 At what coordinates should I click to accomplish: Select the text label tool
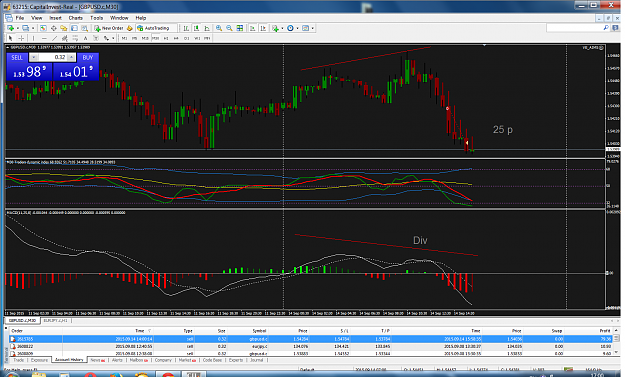(x=85, y=38)
